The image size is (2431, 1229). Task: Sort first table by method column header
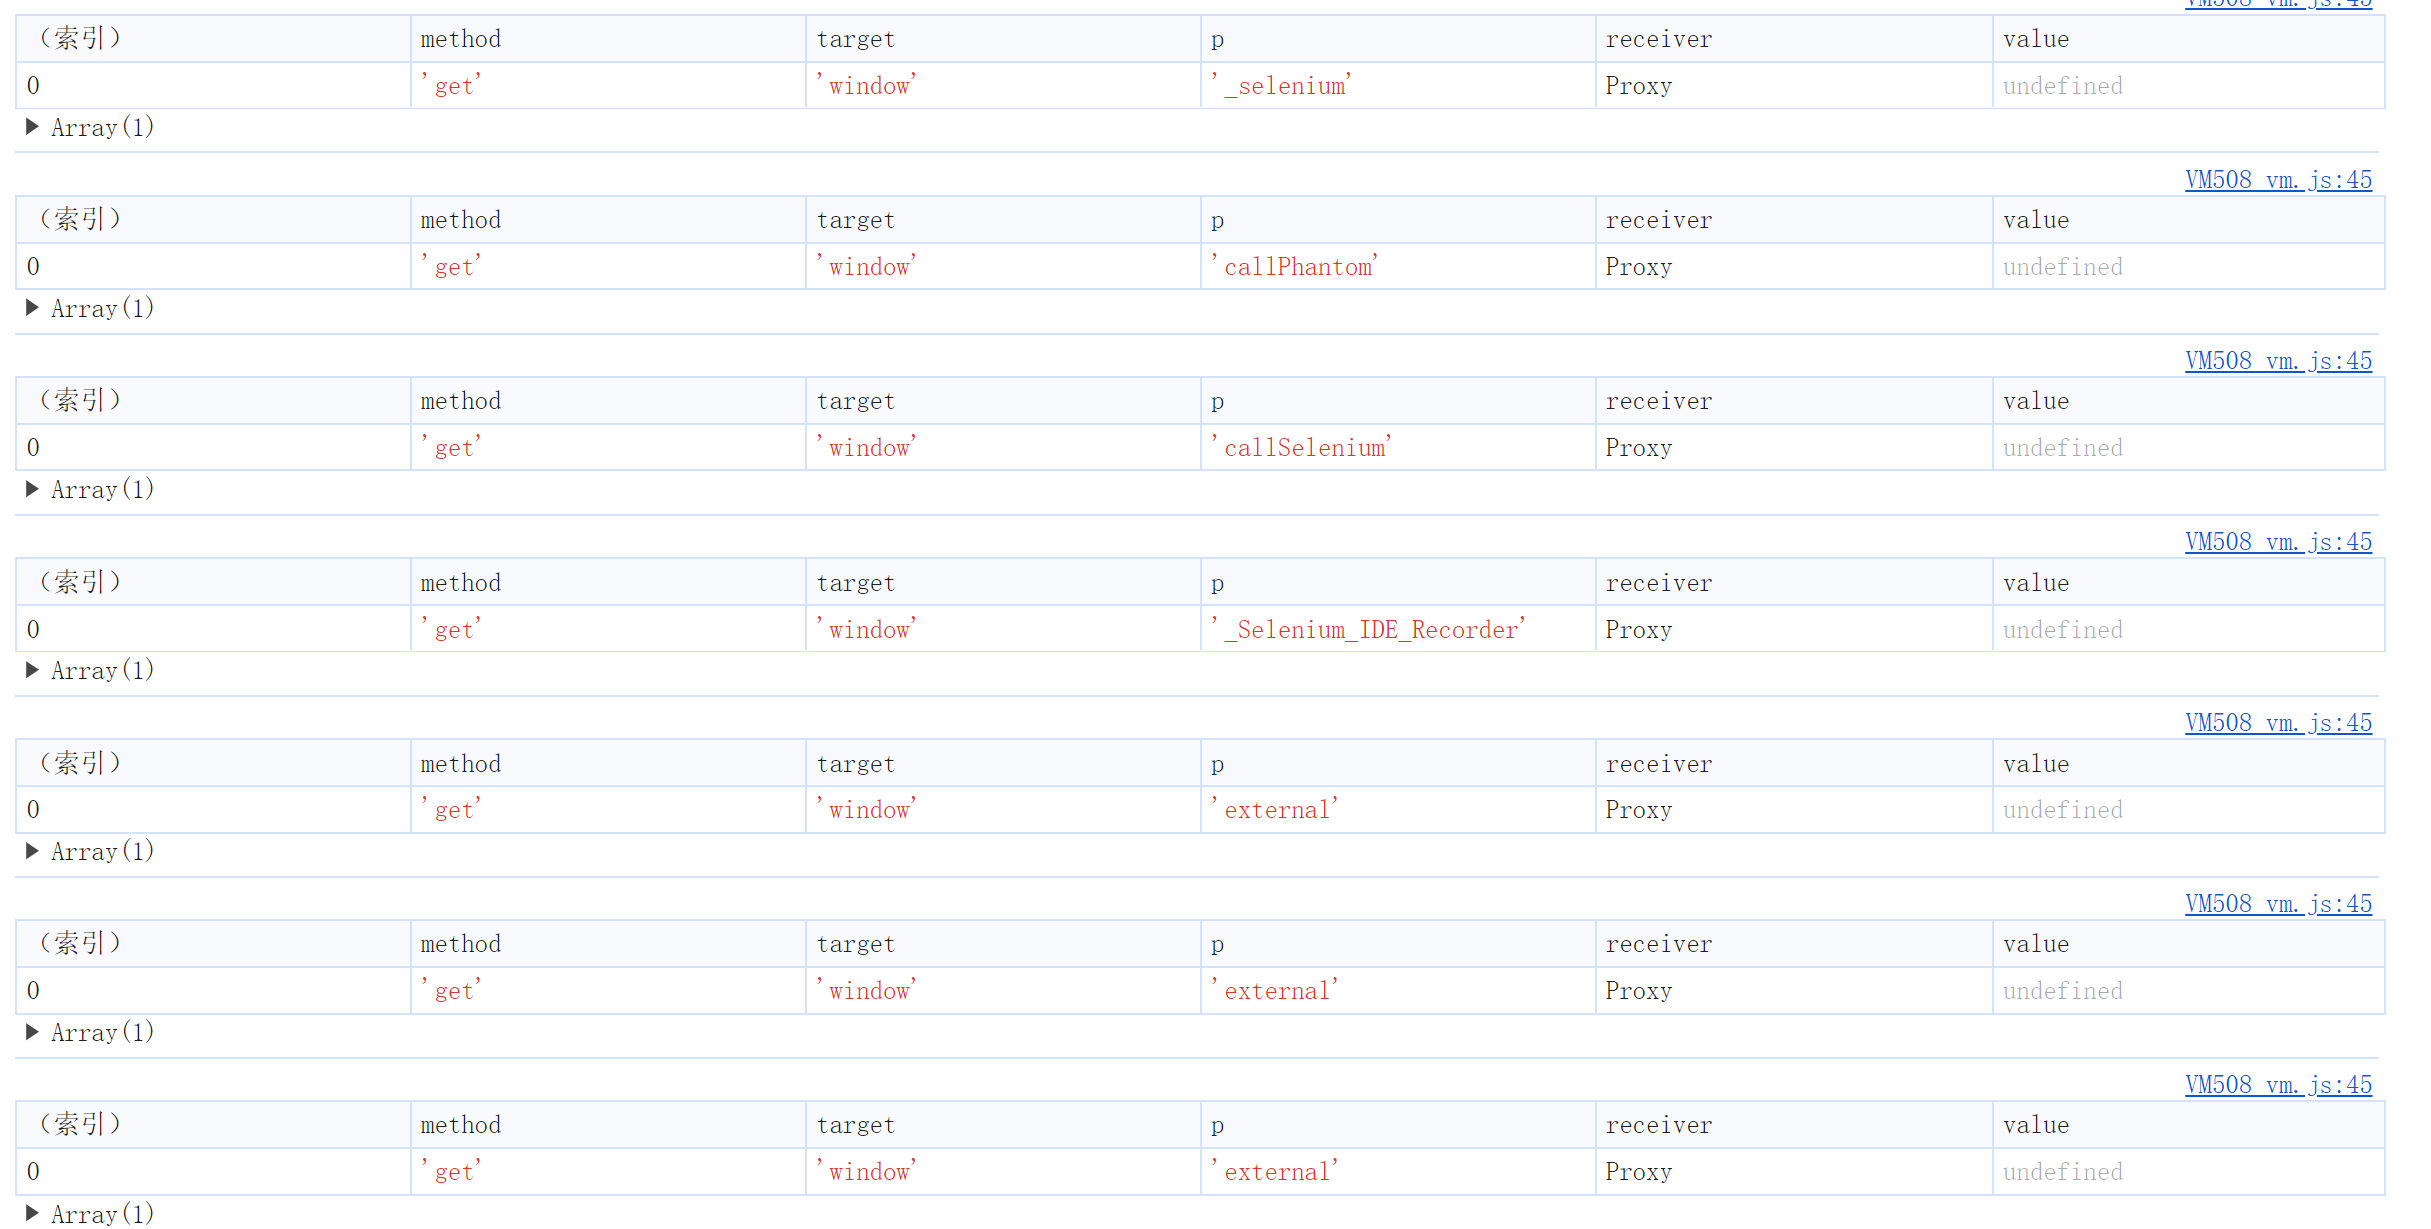460,39
